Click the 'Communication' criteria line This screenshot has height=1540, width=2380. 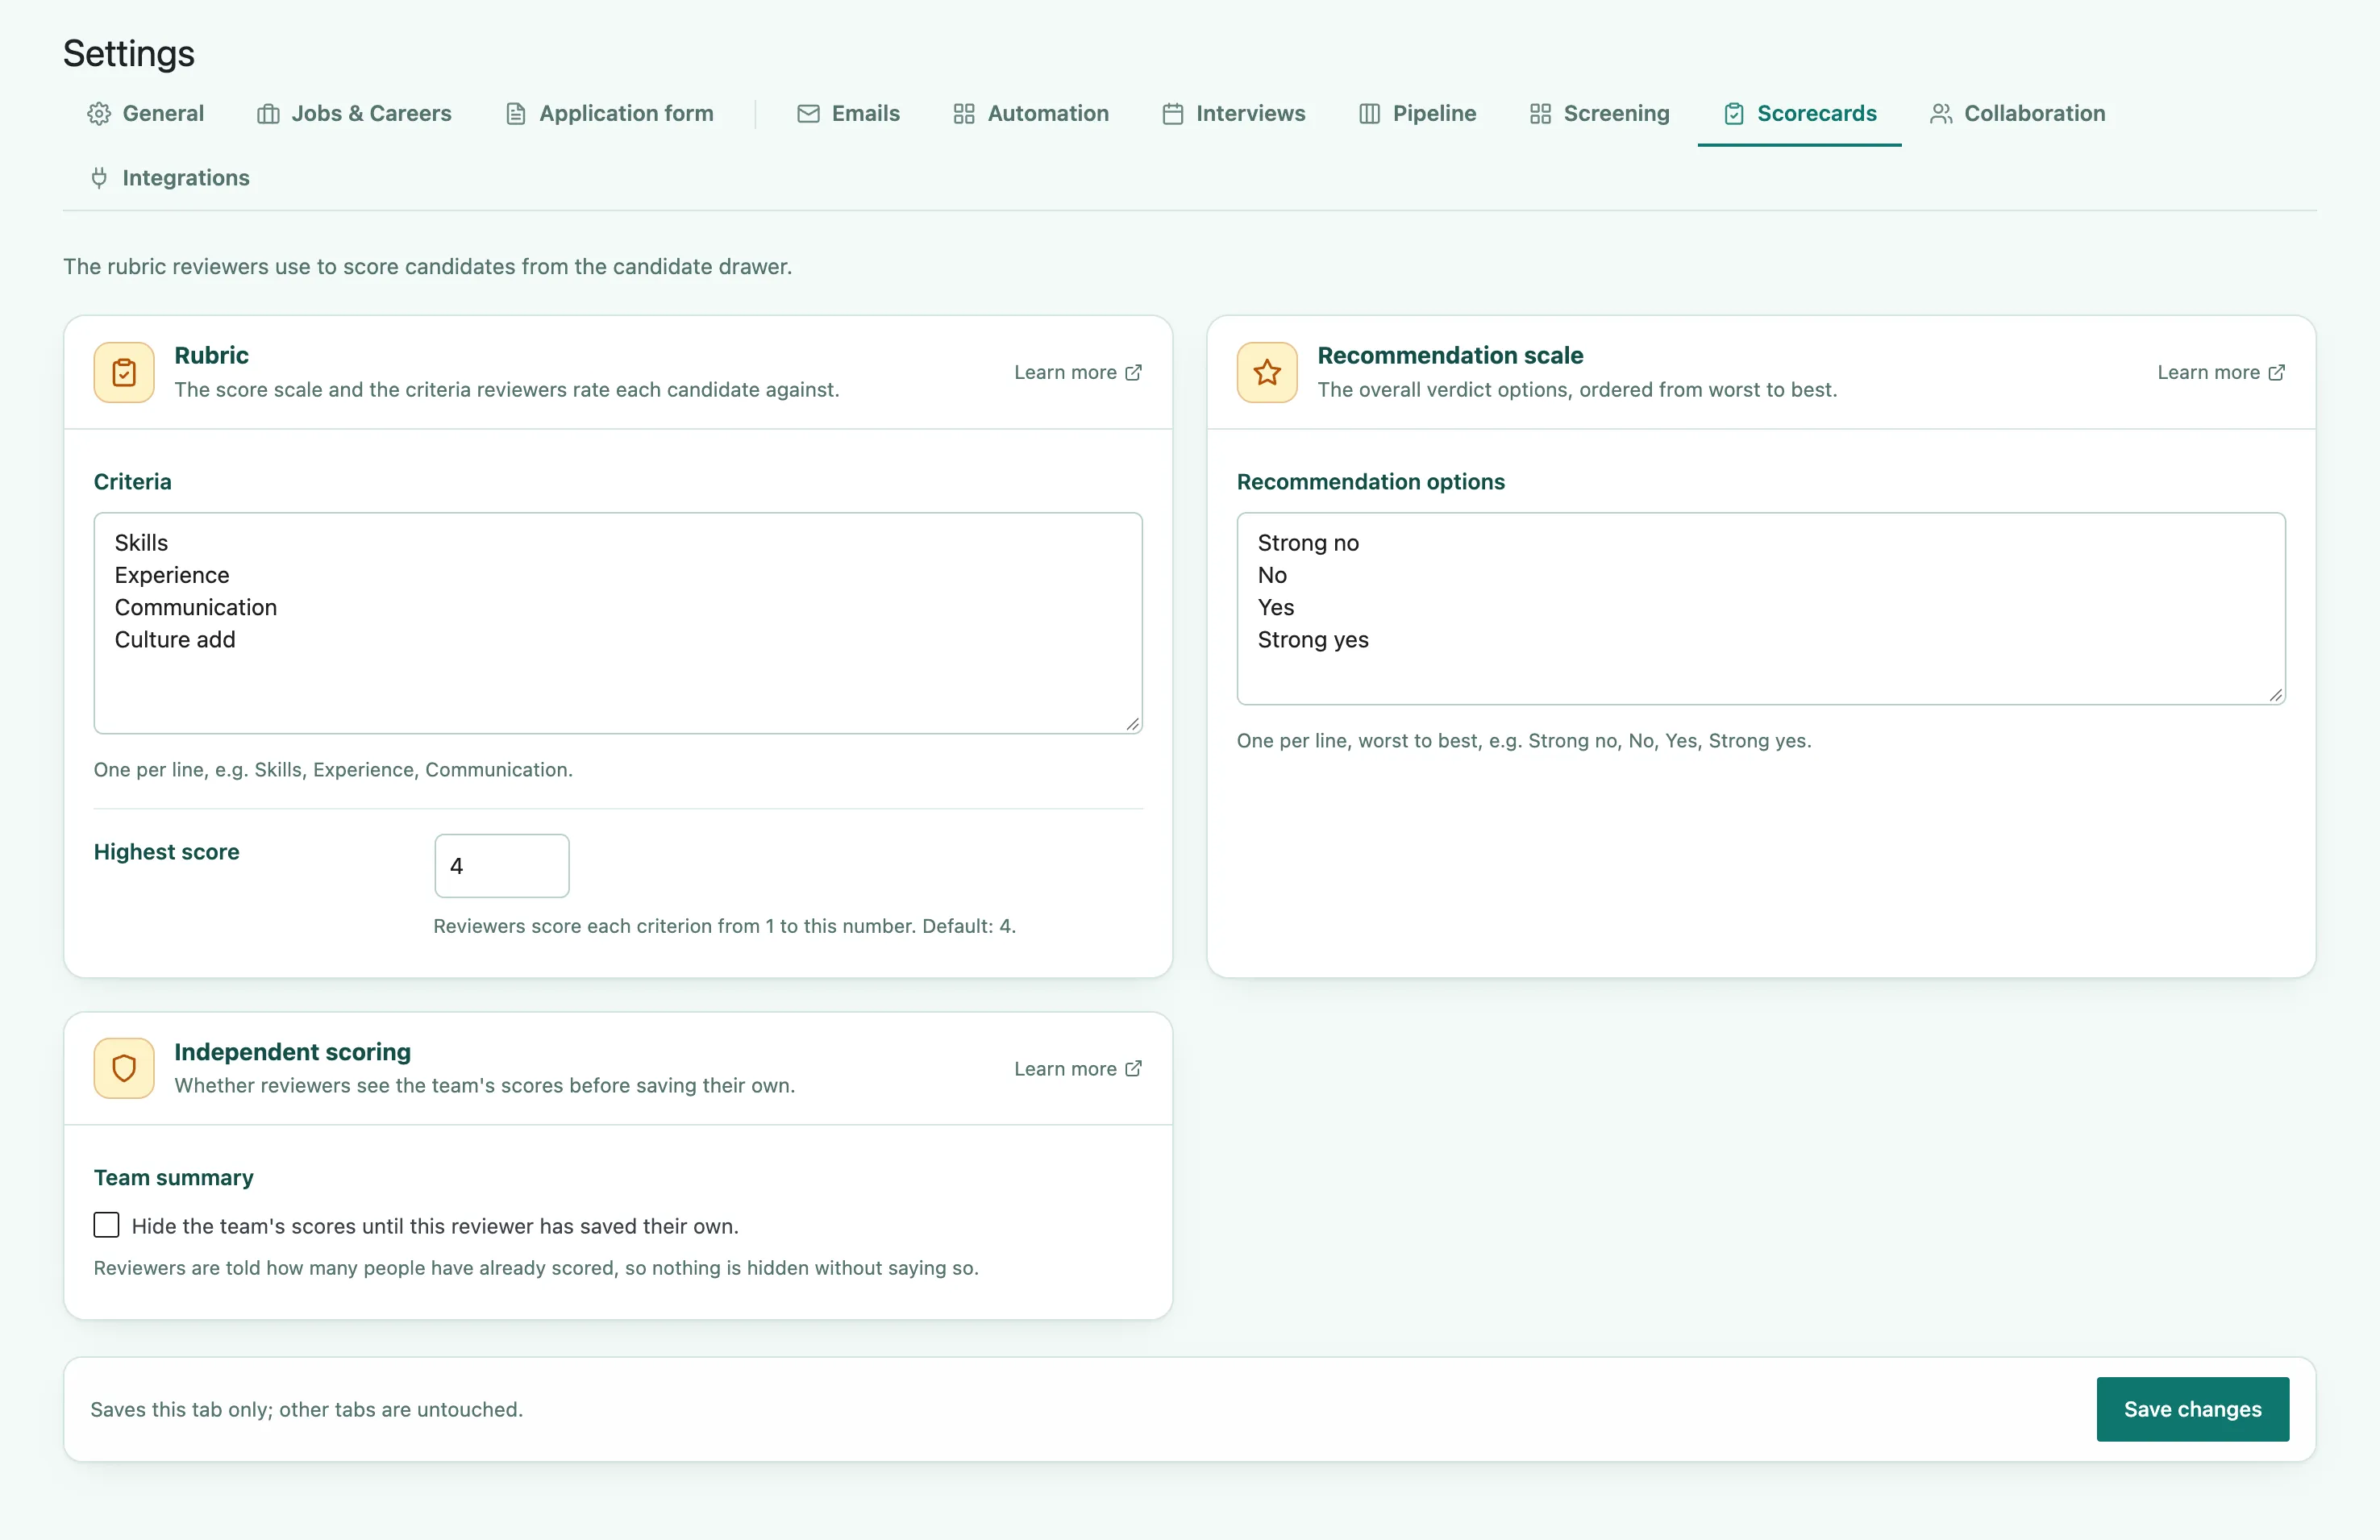[x=196, y=608]
